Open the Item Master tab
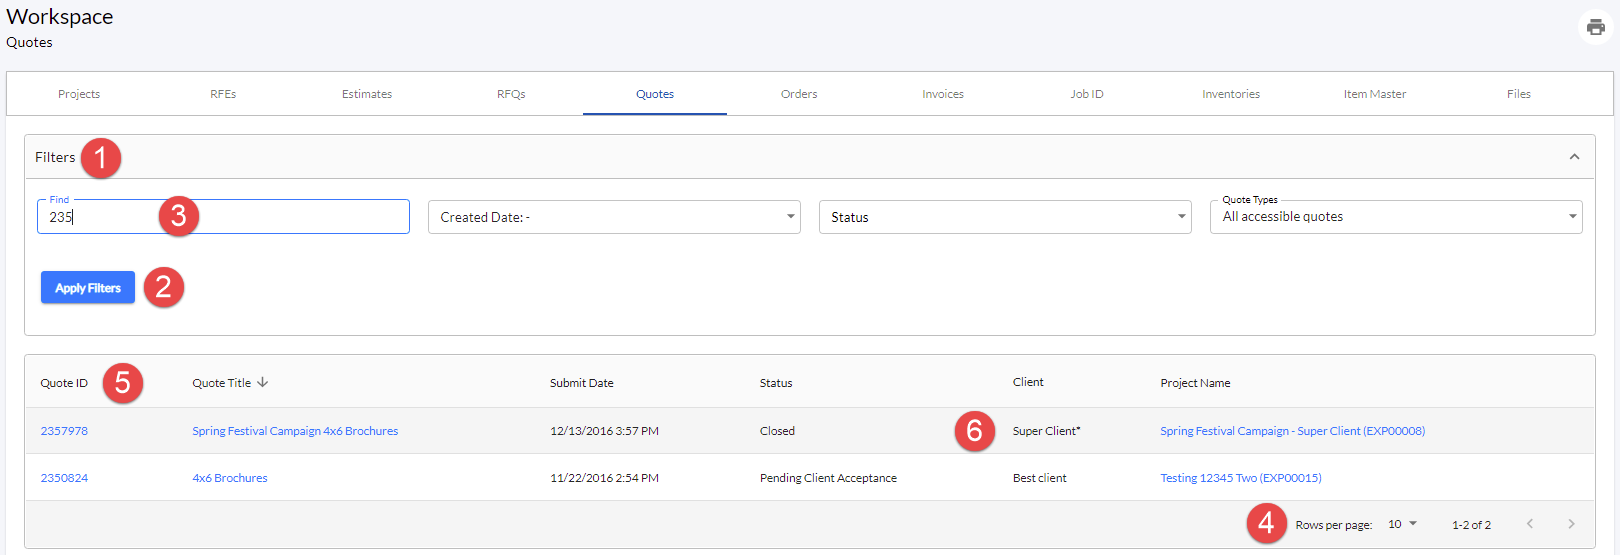Image resolution: width=1620 pixels, height=555 pixels. [1375, 94]
